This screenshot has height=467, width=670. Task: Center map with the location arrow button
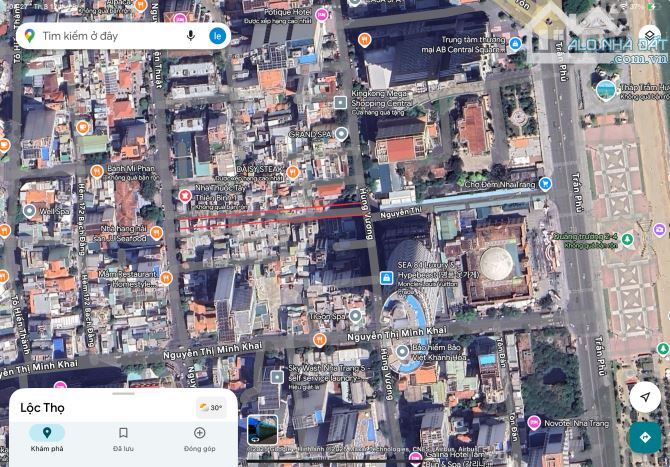point(645,396)
